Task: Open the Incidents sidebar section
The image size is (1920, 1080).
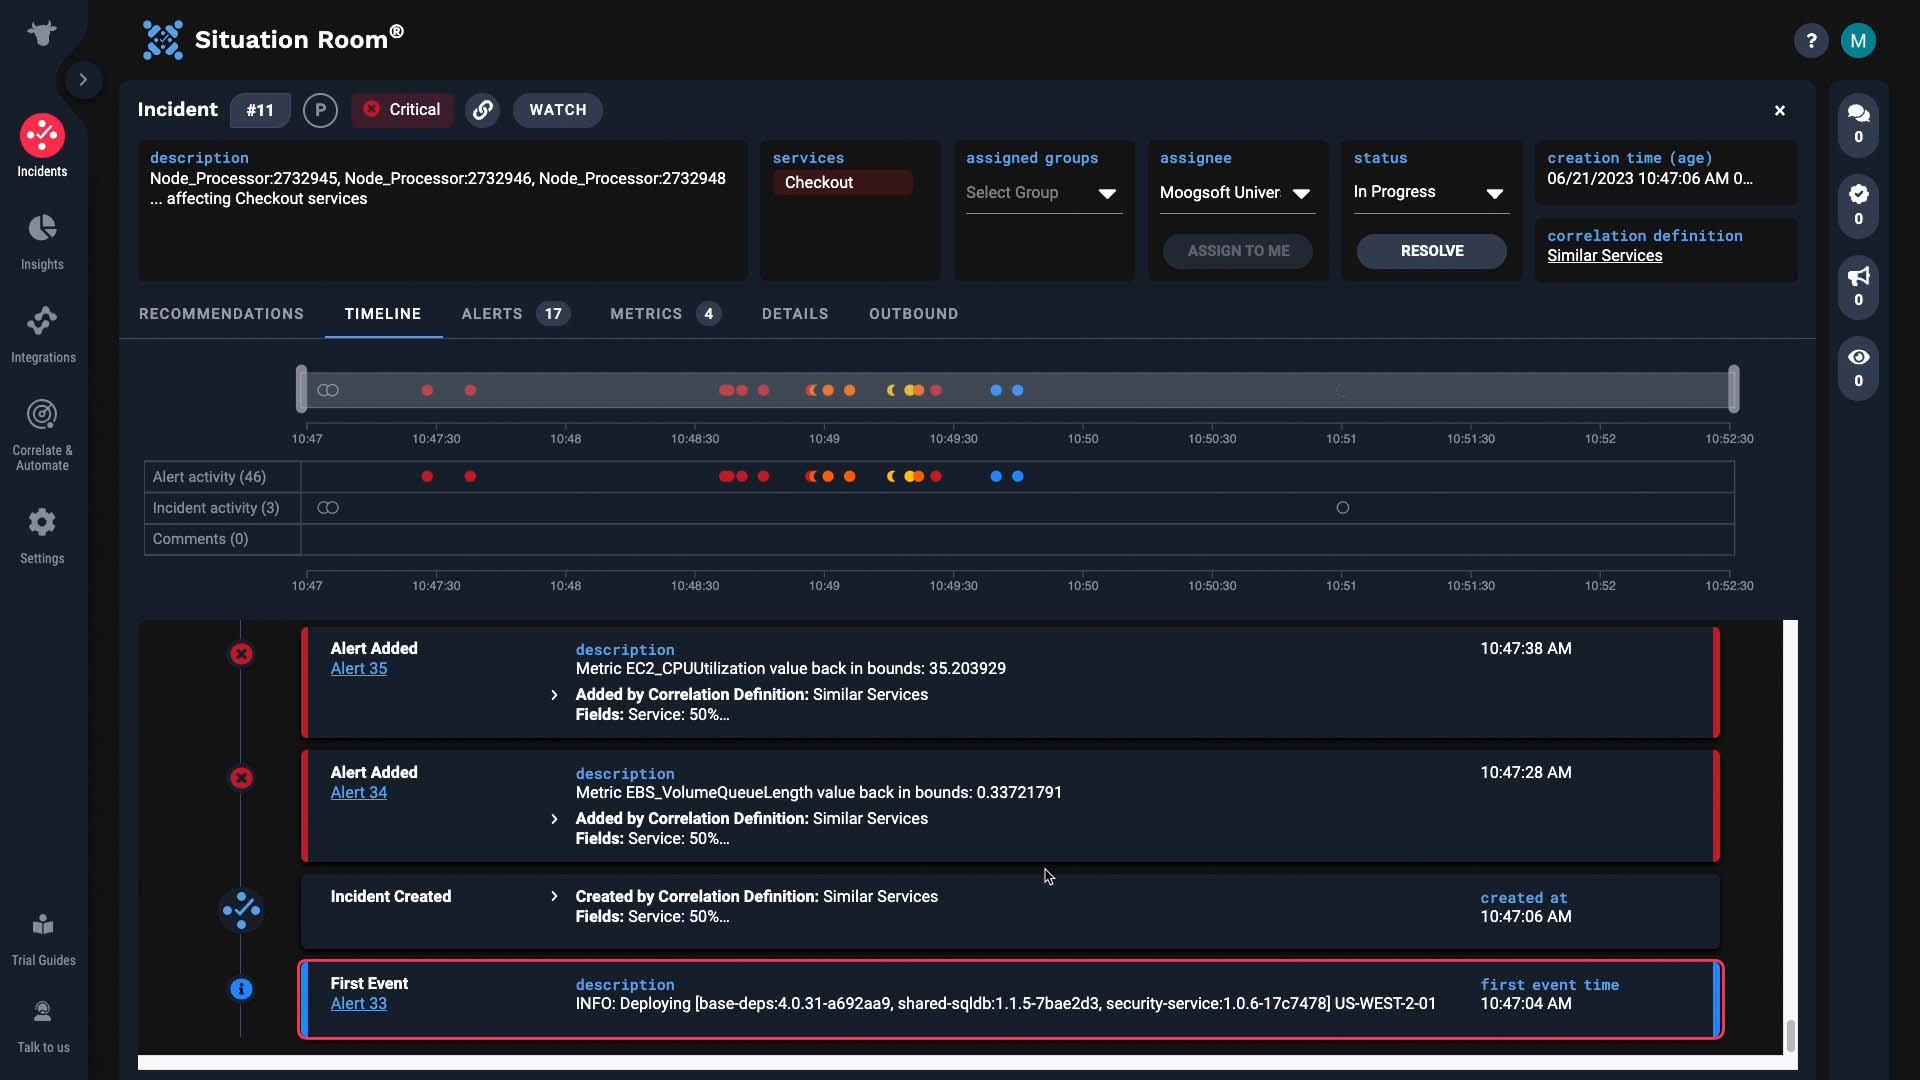Action: click(x=42, y=147)
